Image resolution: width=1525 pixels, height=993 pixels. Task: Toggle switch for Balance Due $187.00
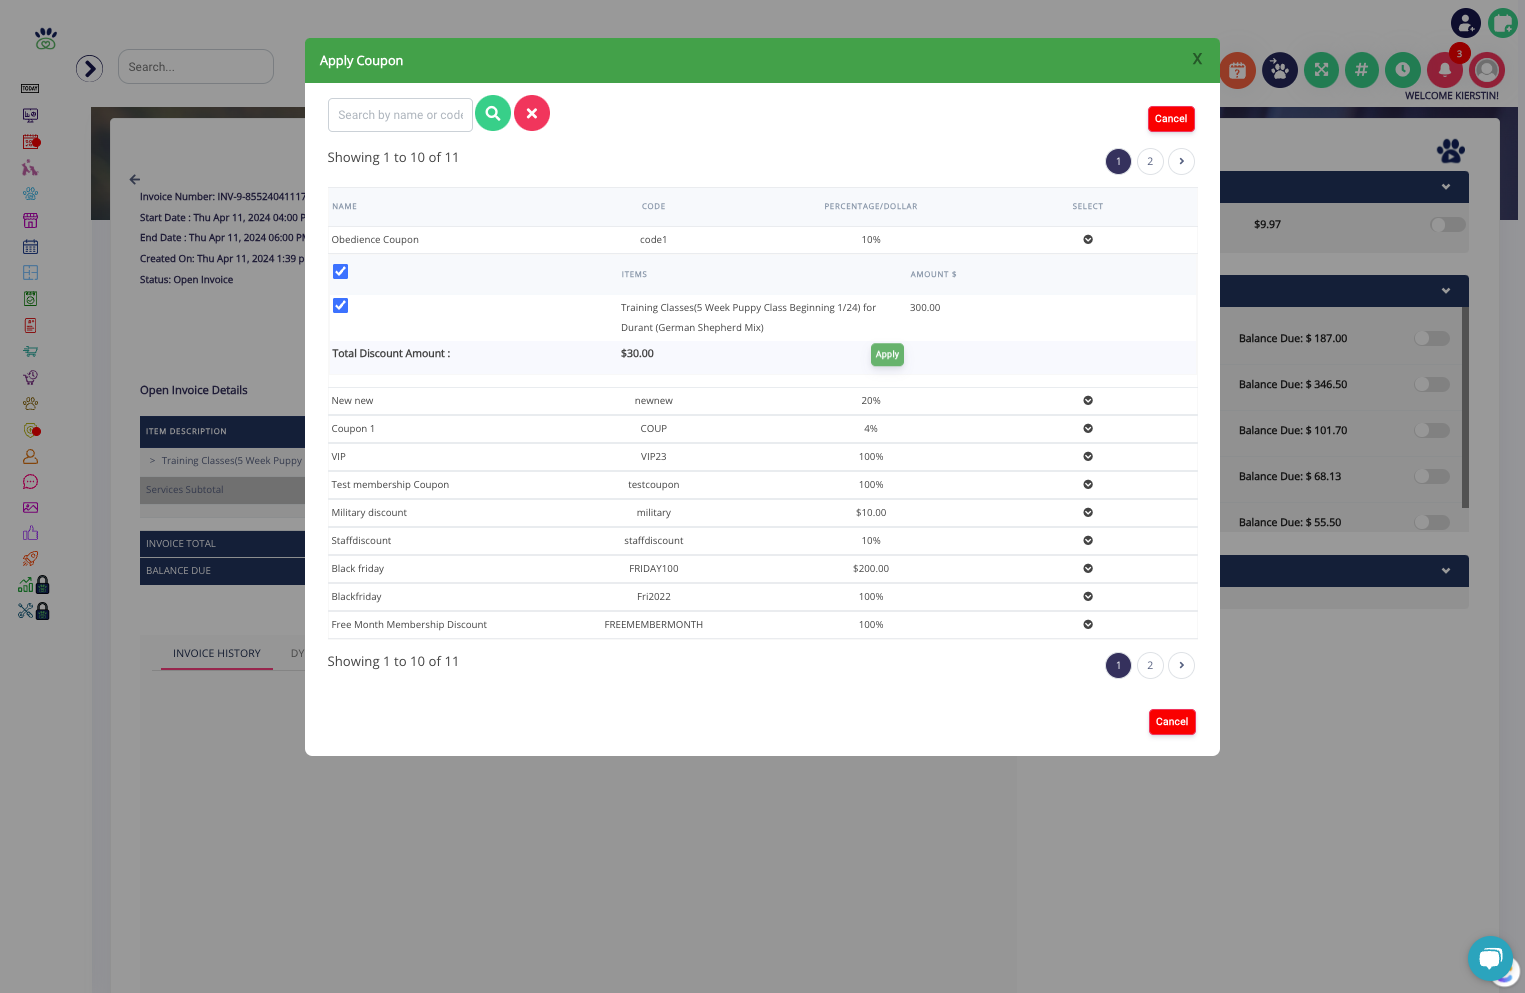1431,339
